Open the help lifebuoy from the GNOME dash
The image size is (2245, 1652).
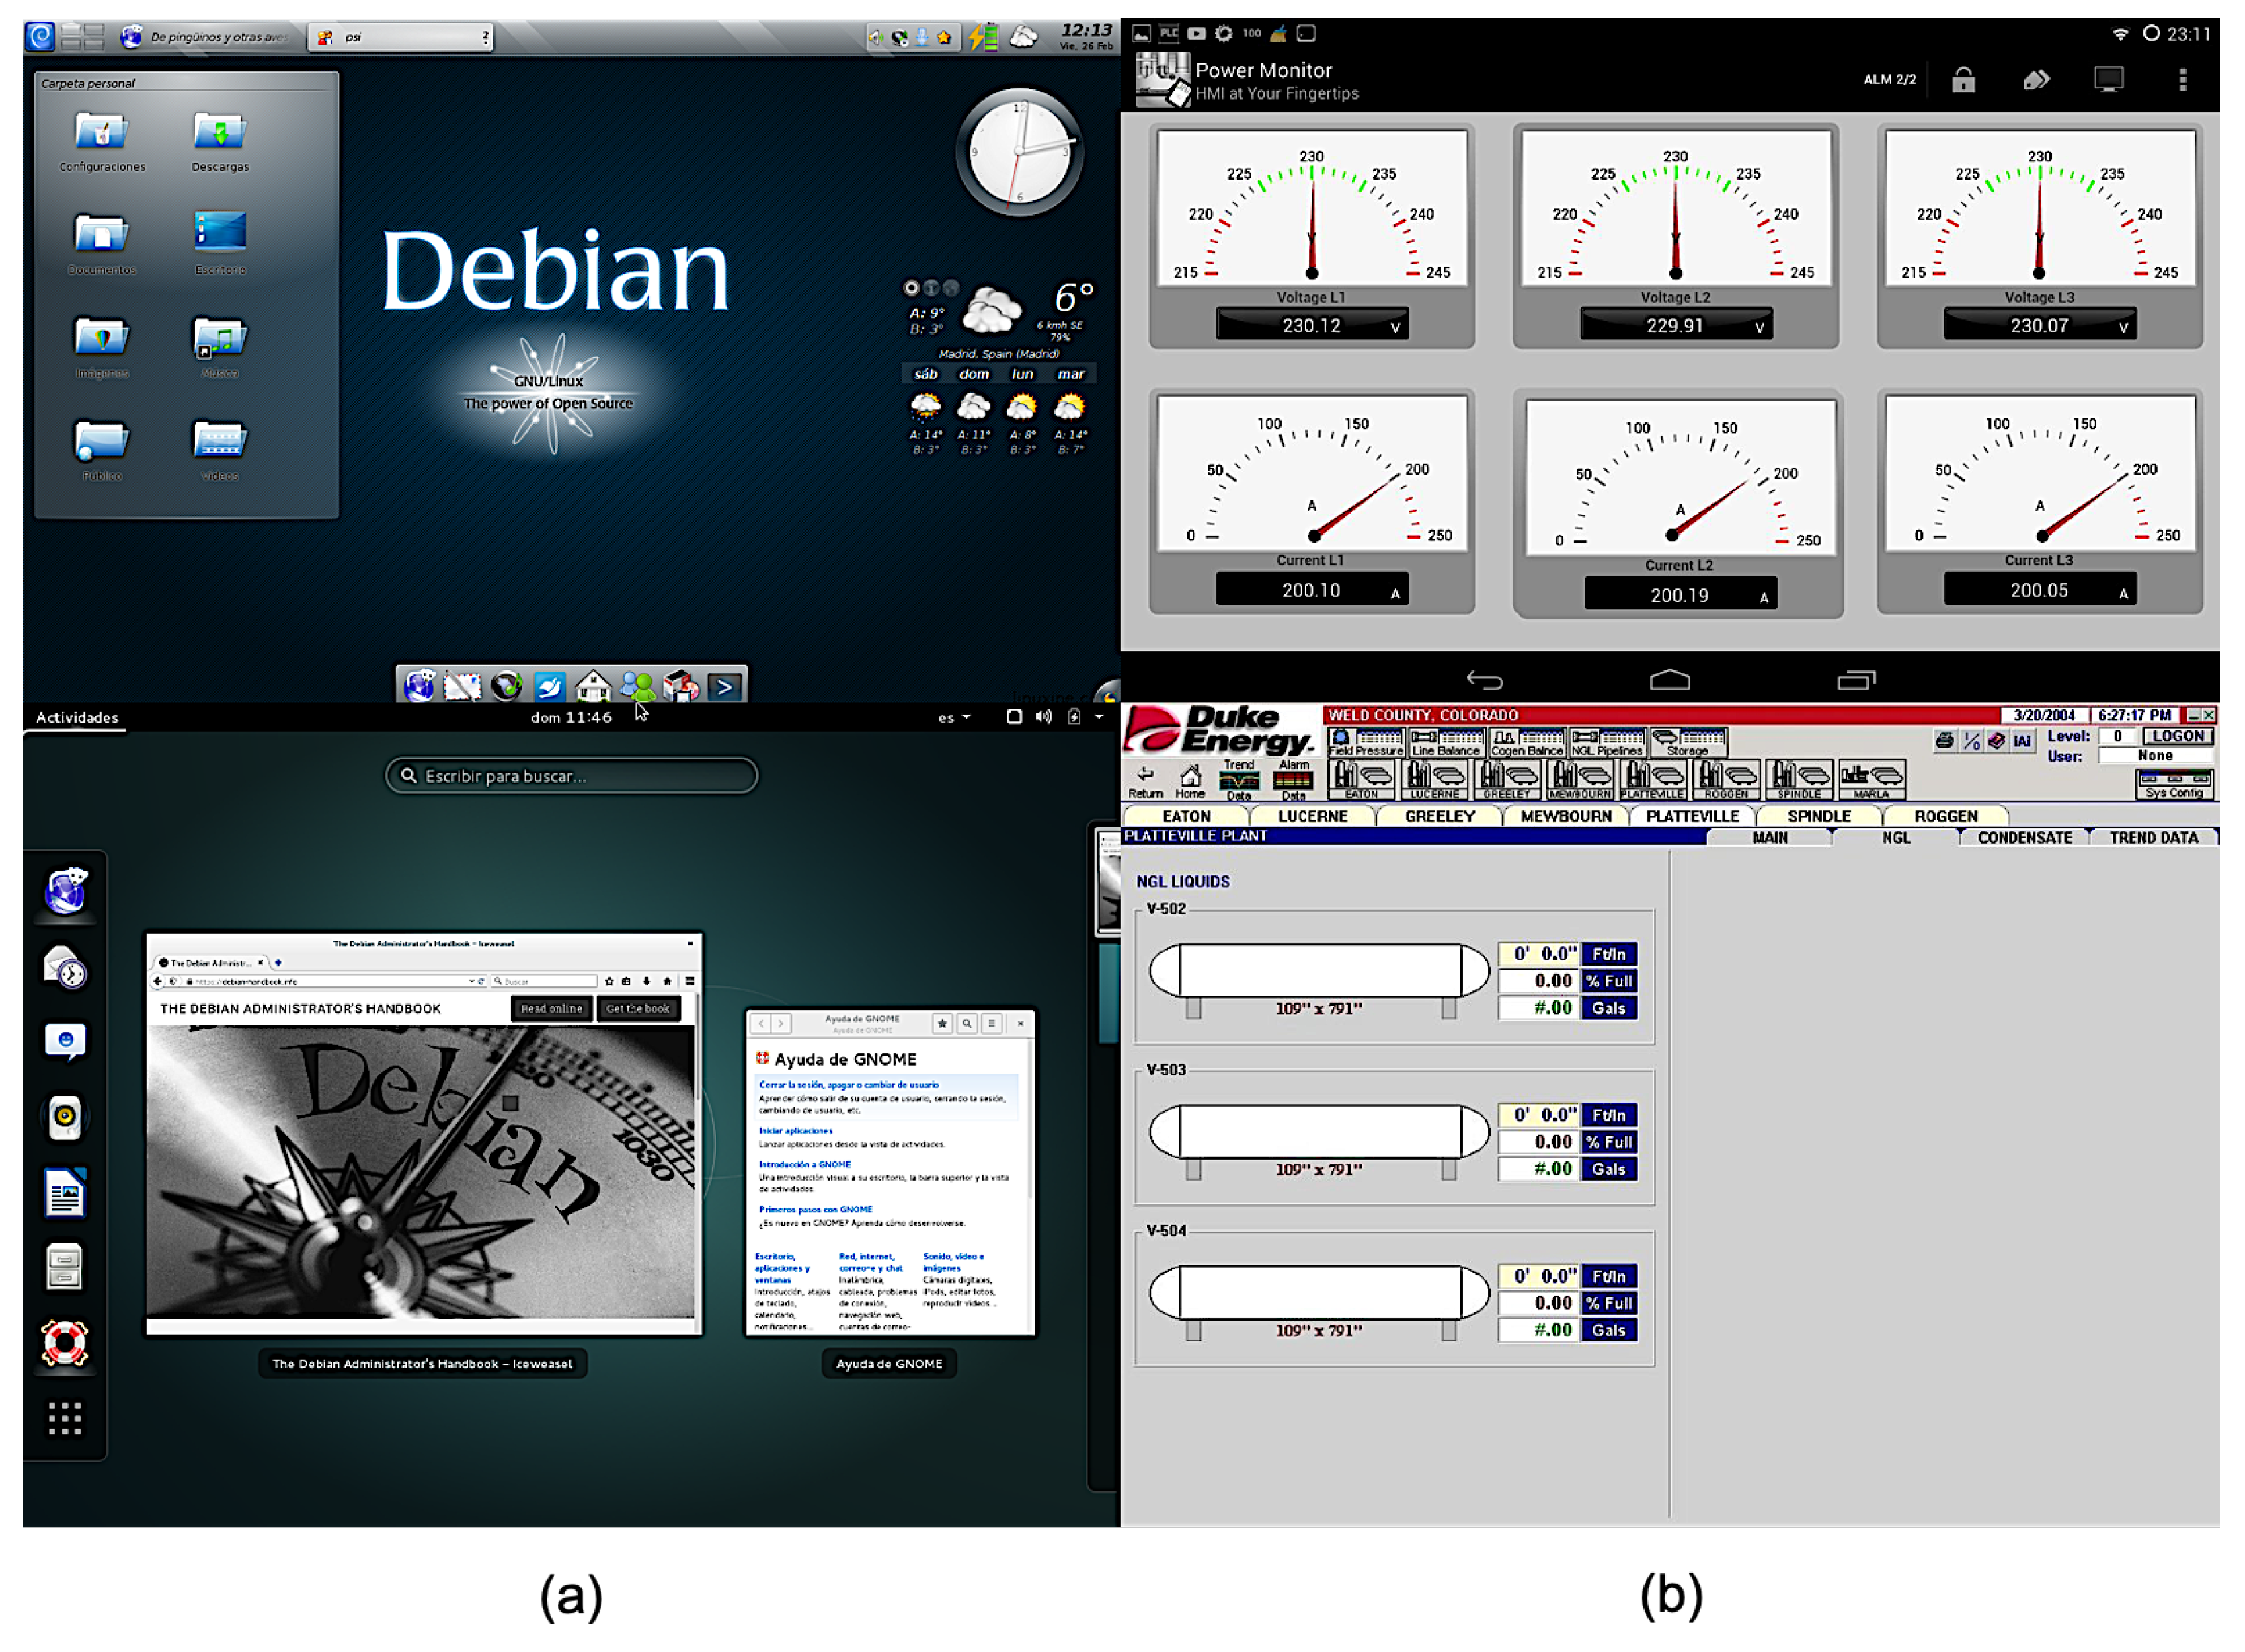click(x=65, y=1342)
